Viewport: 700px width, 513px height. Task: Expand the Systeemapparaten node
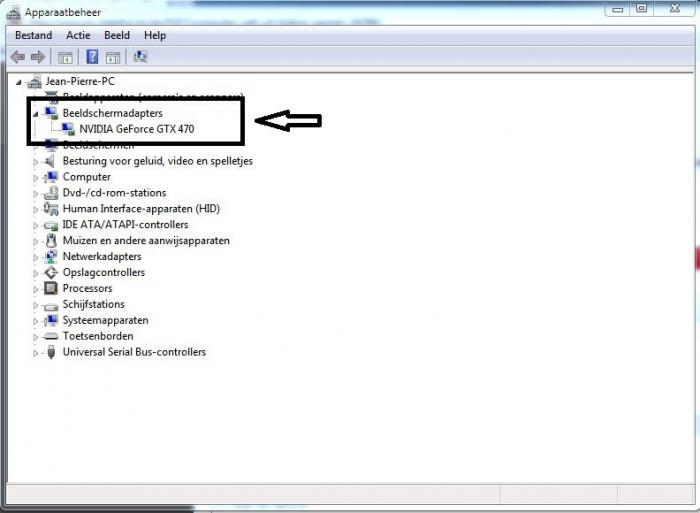coord(36,321)
